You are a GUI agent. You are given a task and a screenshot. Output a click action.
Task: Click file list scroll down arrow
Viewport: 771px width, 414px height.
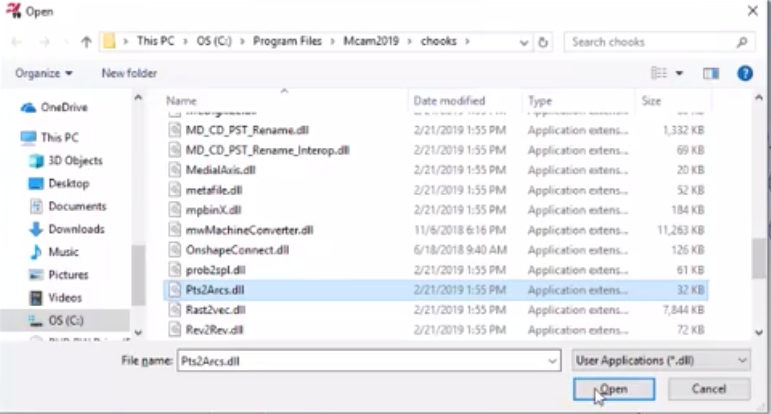pyautogui.click(x=759, y=332)
